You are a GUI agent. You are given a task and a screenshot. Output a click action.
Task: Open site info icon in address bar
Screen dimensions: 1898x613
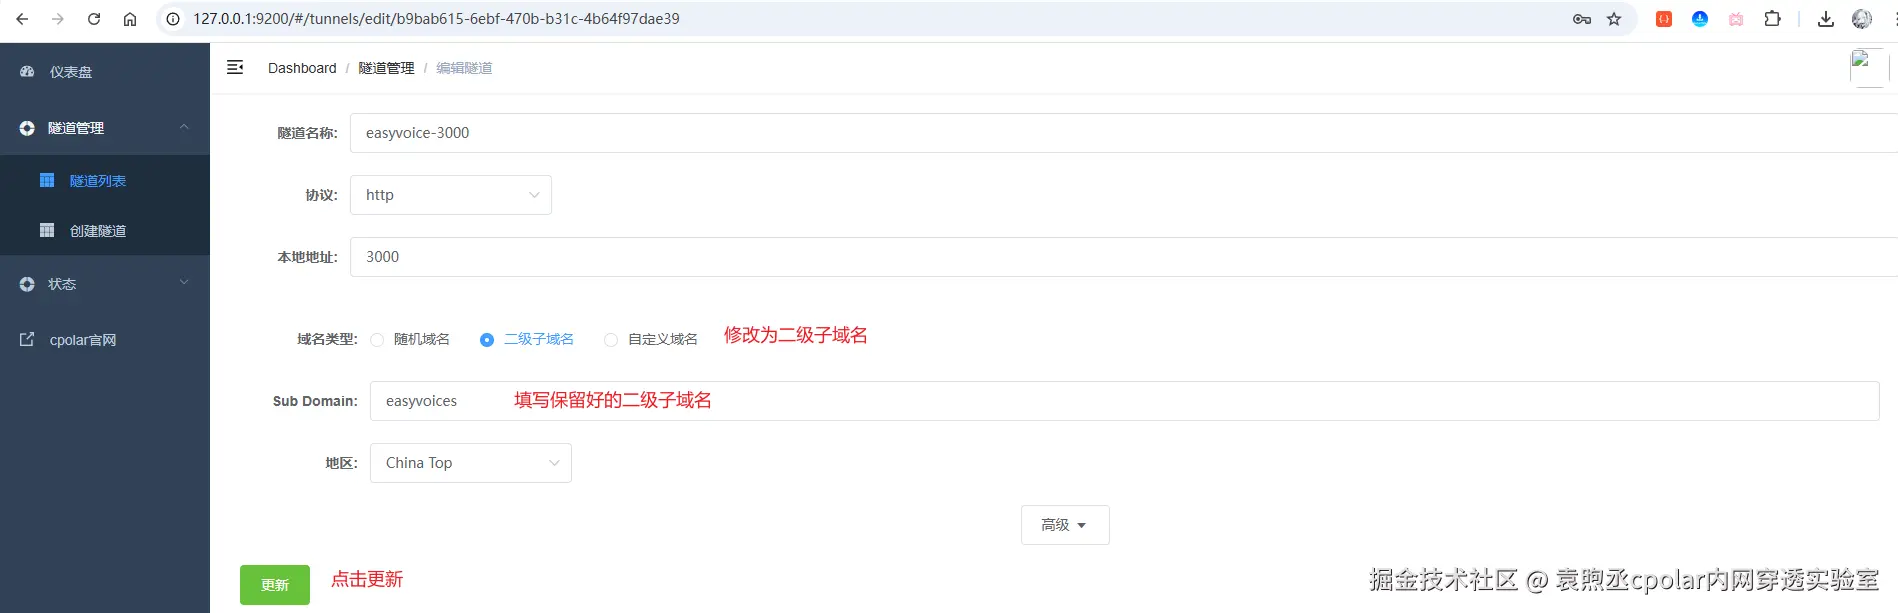(x=173, y=19)
